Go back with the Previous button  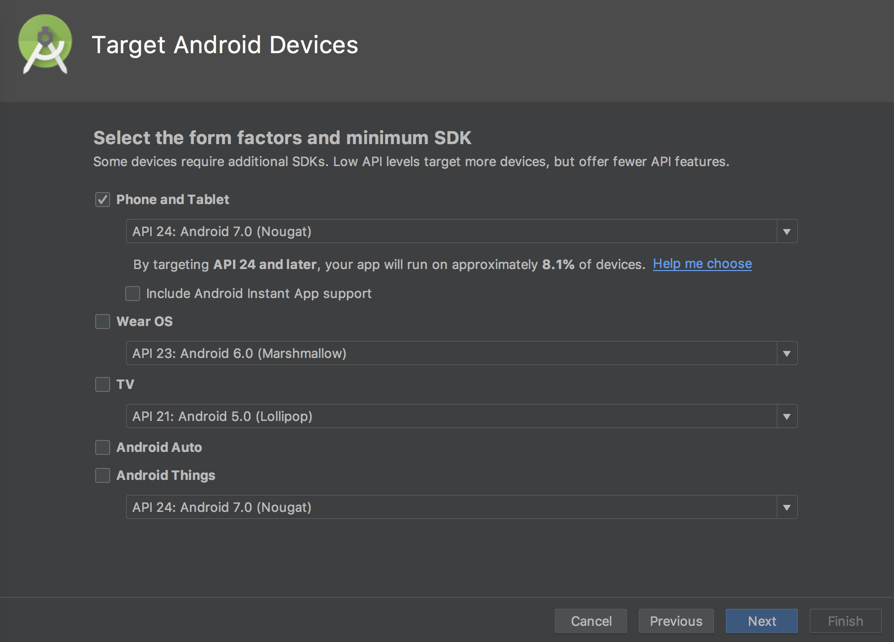(x=676, y=621)
